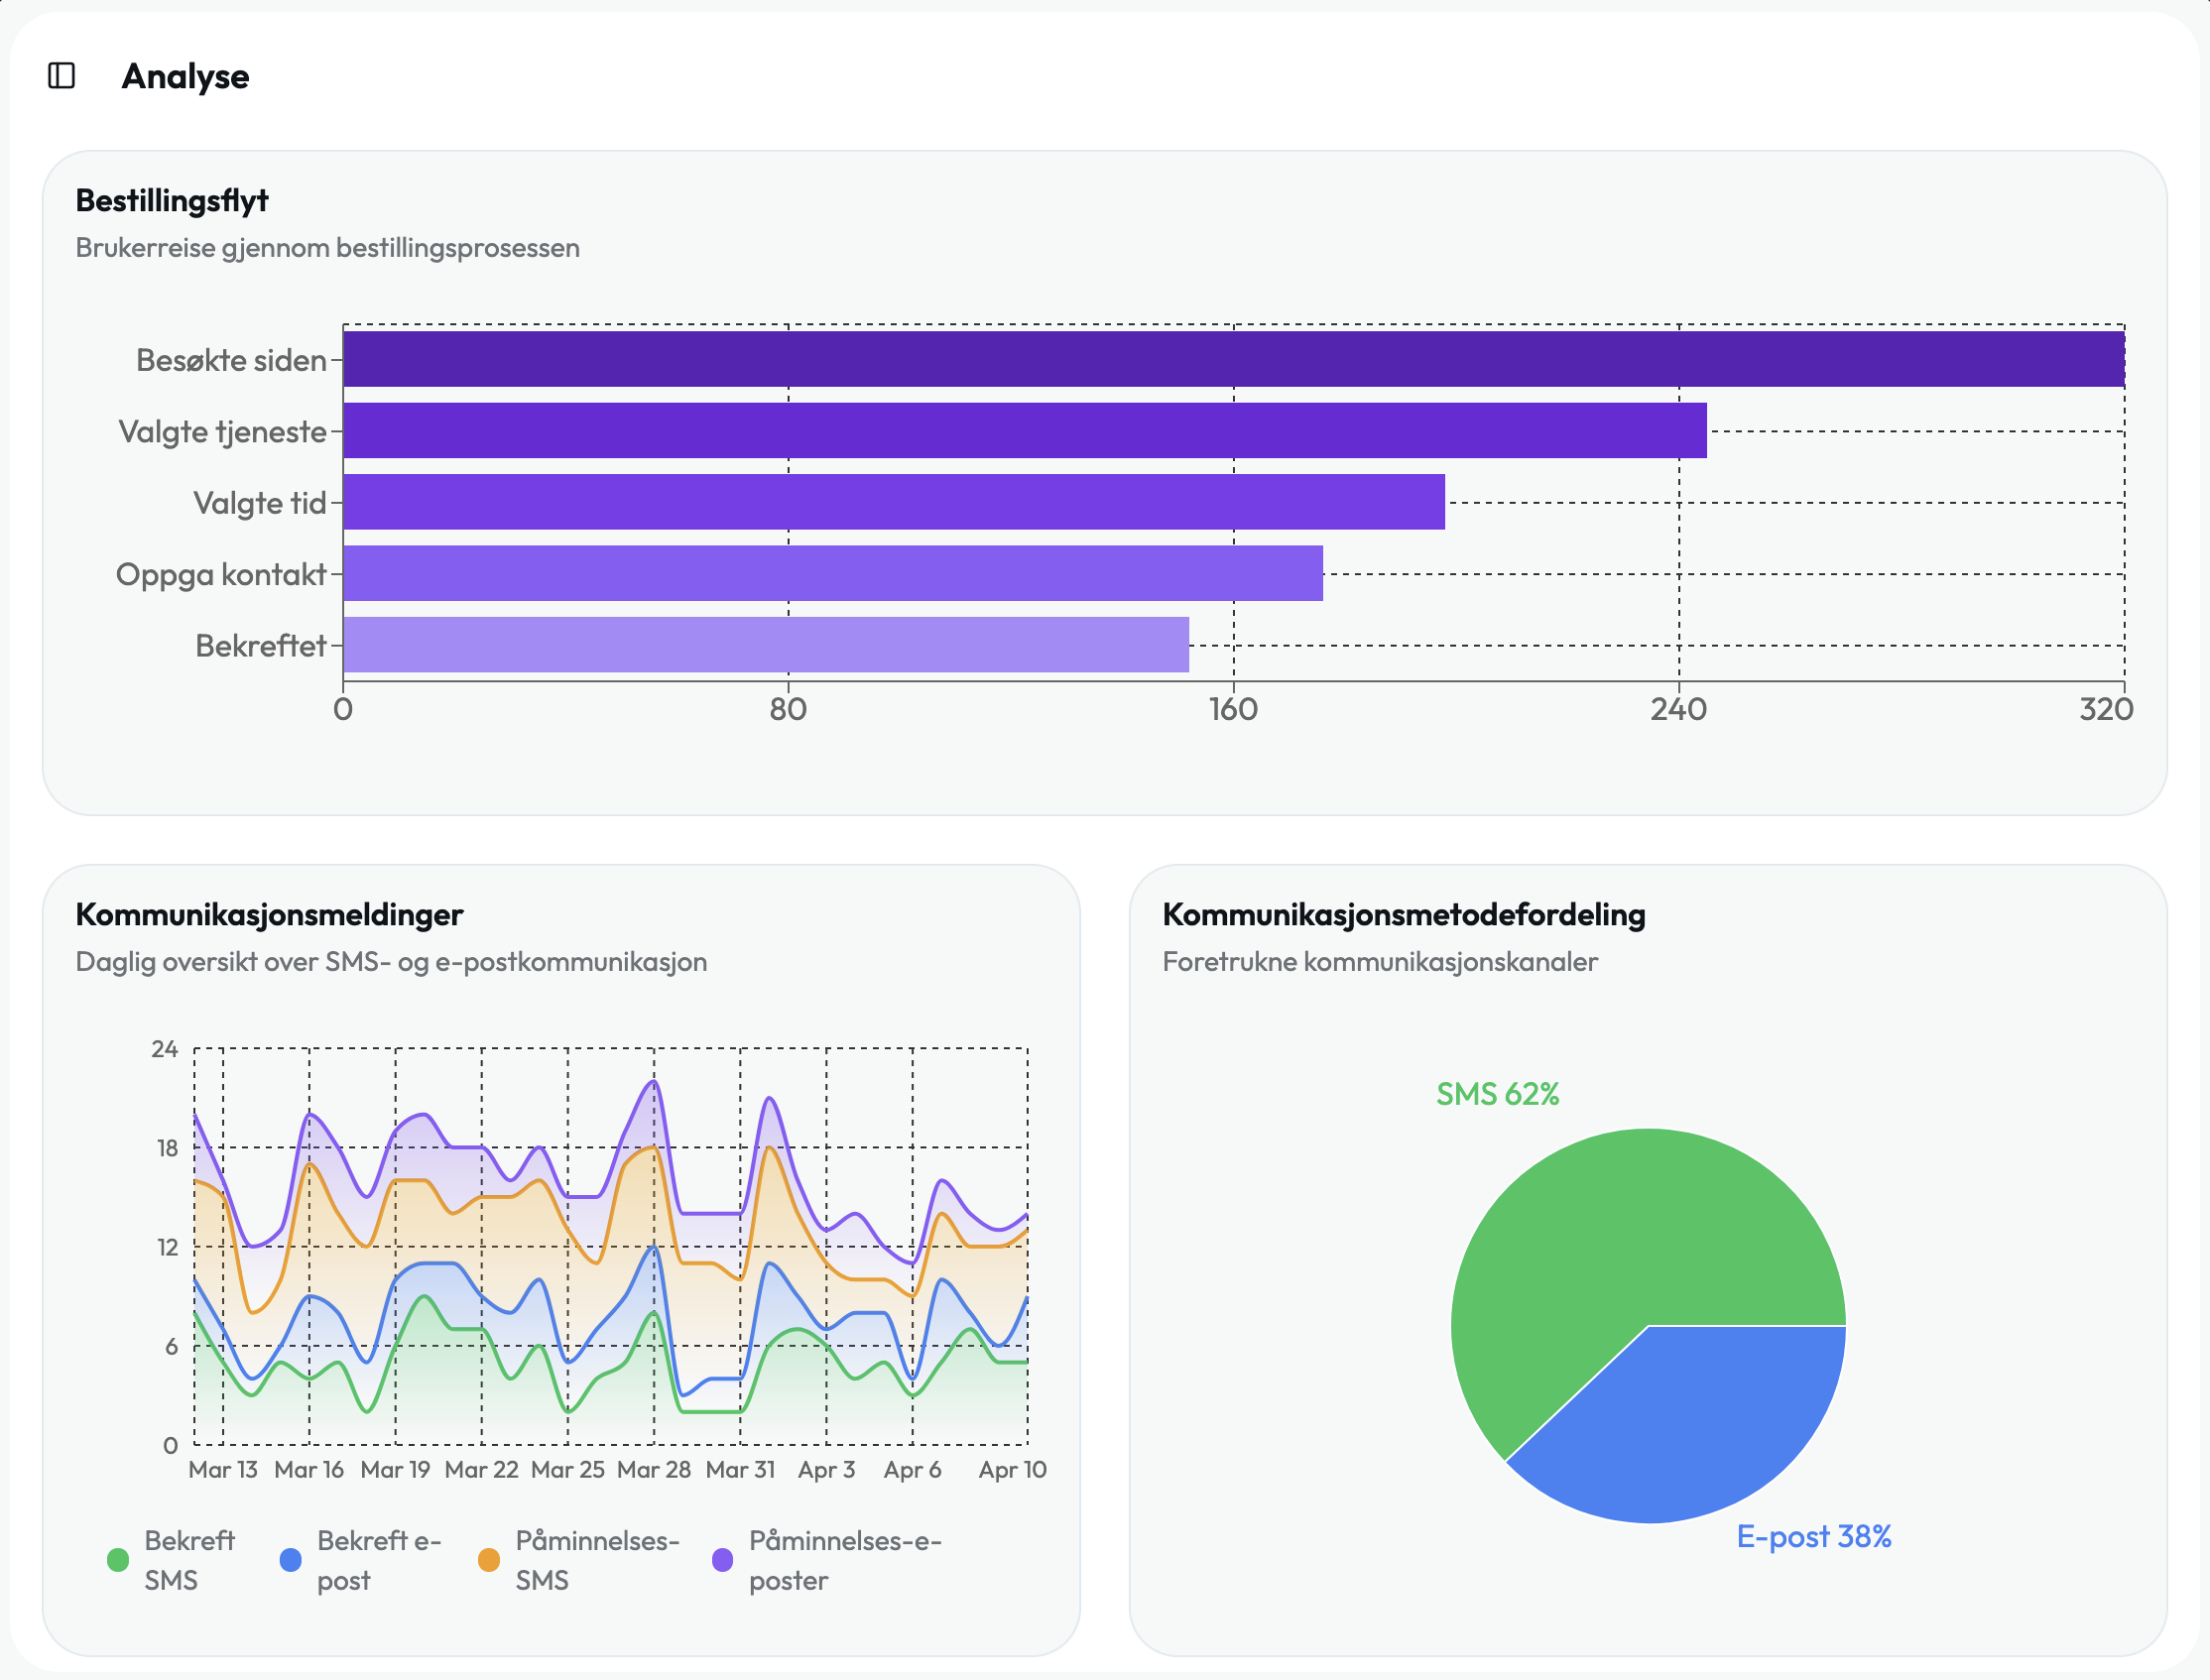This screenshot has width=2210, height=1680.
Task: Switch to the Analyse view
Action: click(186, 77)
